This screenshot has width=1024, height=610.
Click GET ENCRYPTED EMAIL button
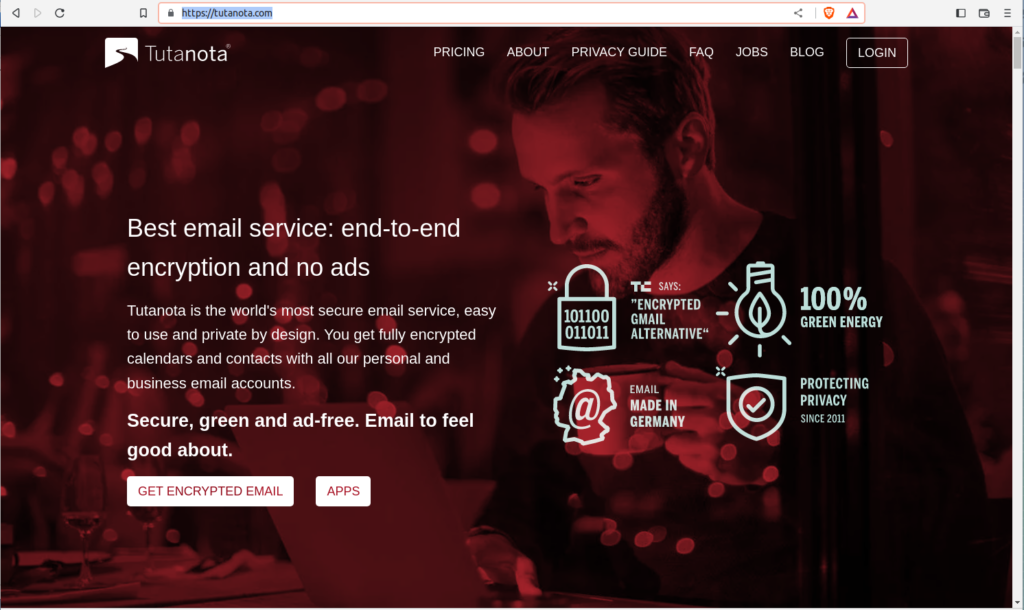click(x=210, y=491)
